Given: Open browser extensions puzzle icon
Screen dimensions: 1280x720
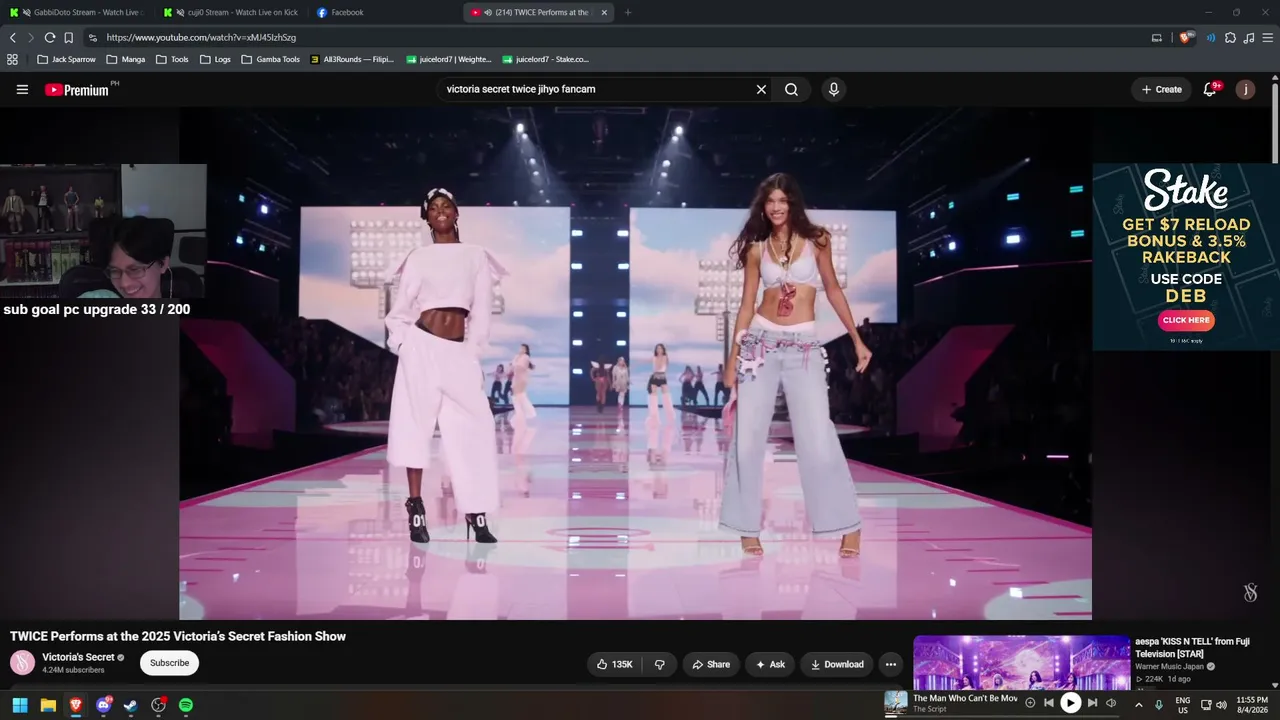Looking at the screenshot, I should point(1230,38).
